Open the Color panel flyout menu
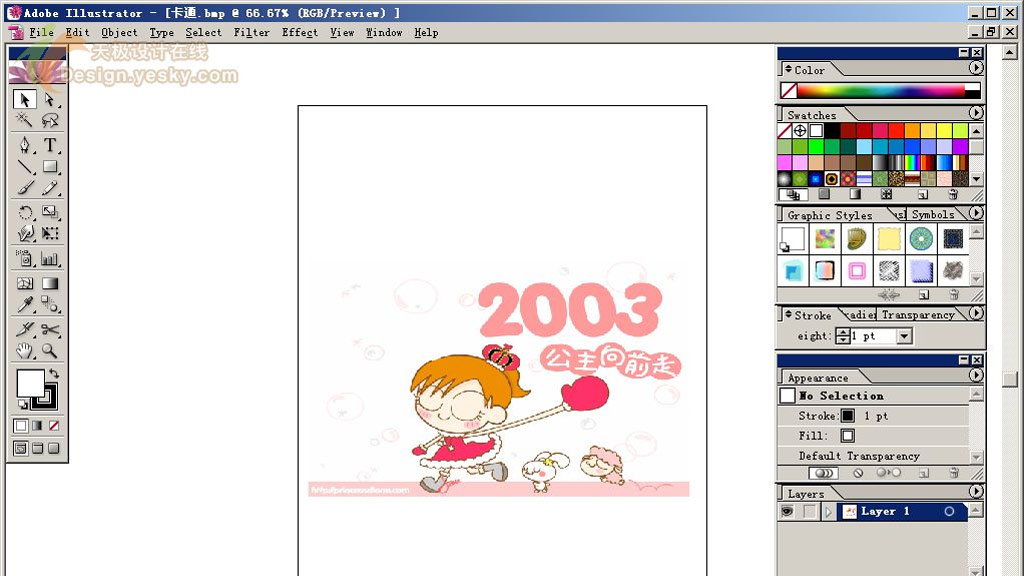Viewport: 1024px width, 576px height. coord(976,68)
